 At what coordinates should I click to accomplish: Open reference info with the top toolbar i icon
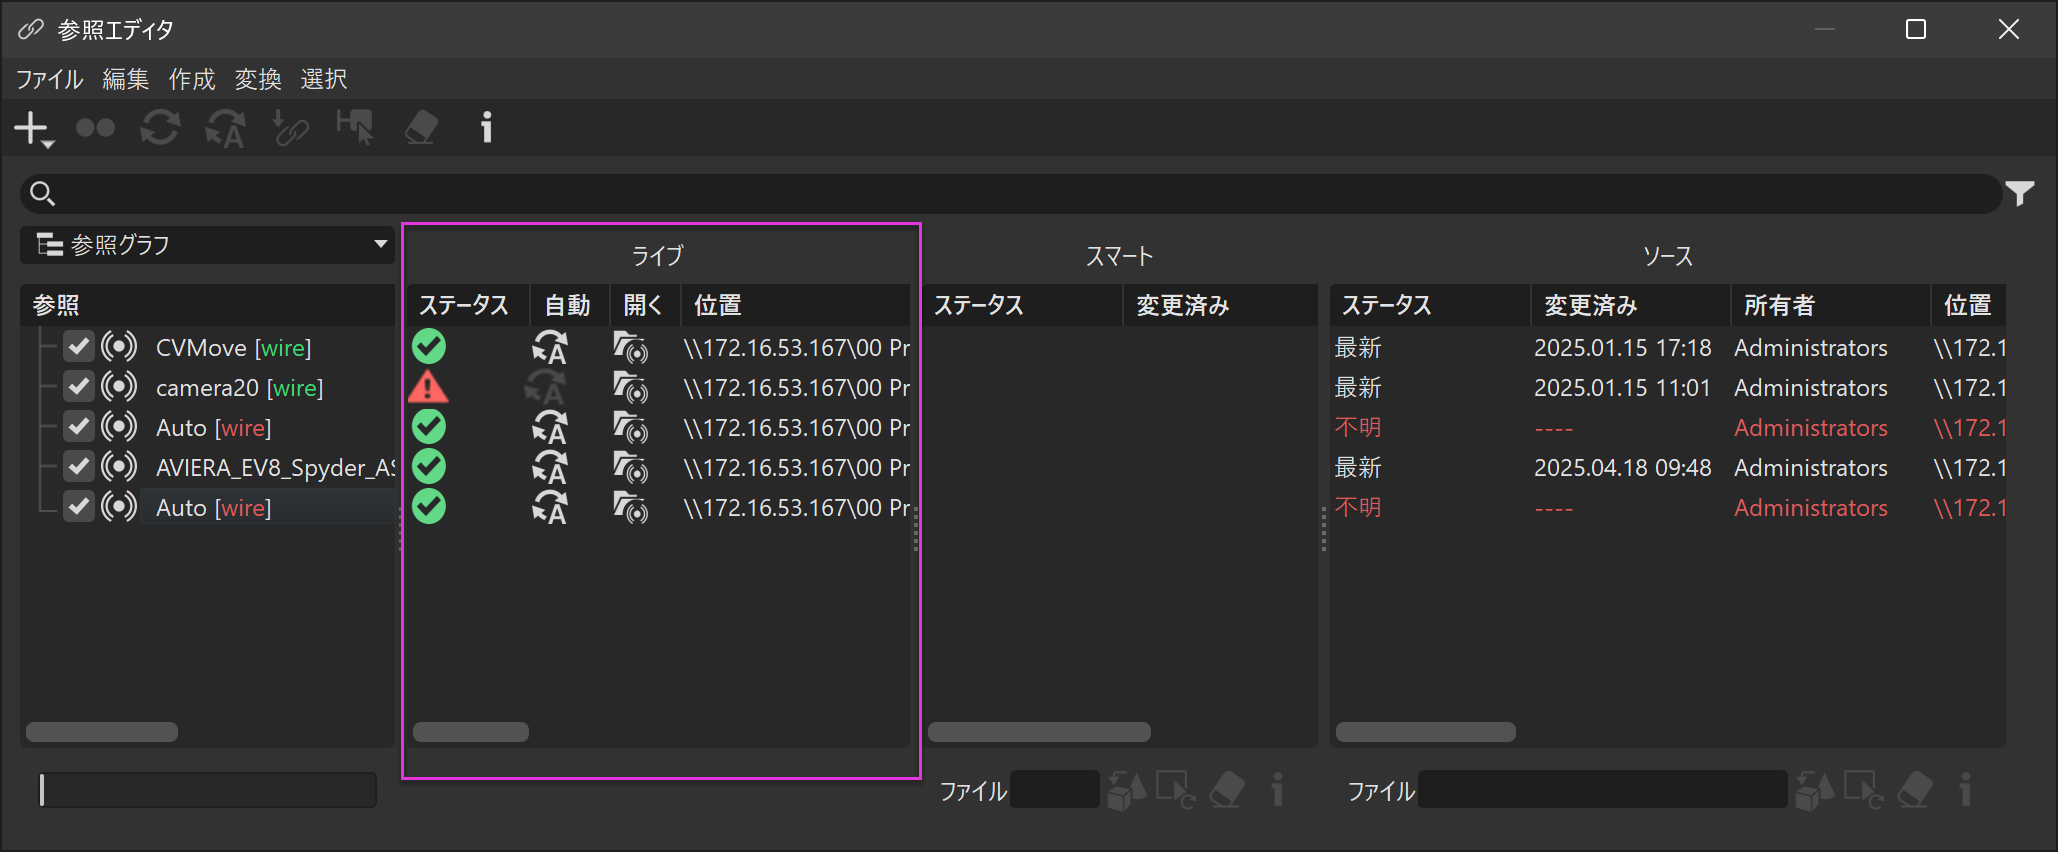(487, 128)
